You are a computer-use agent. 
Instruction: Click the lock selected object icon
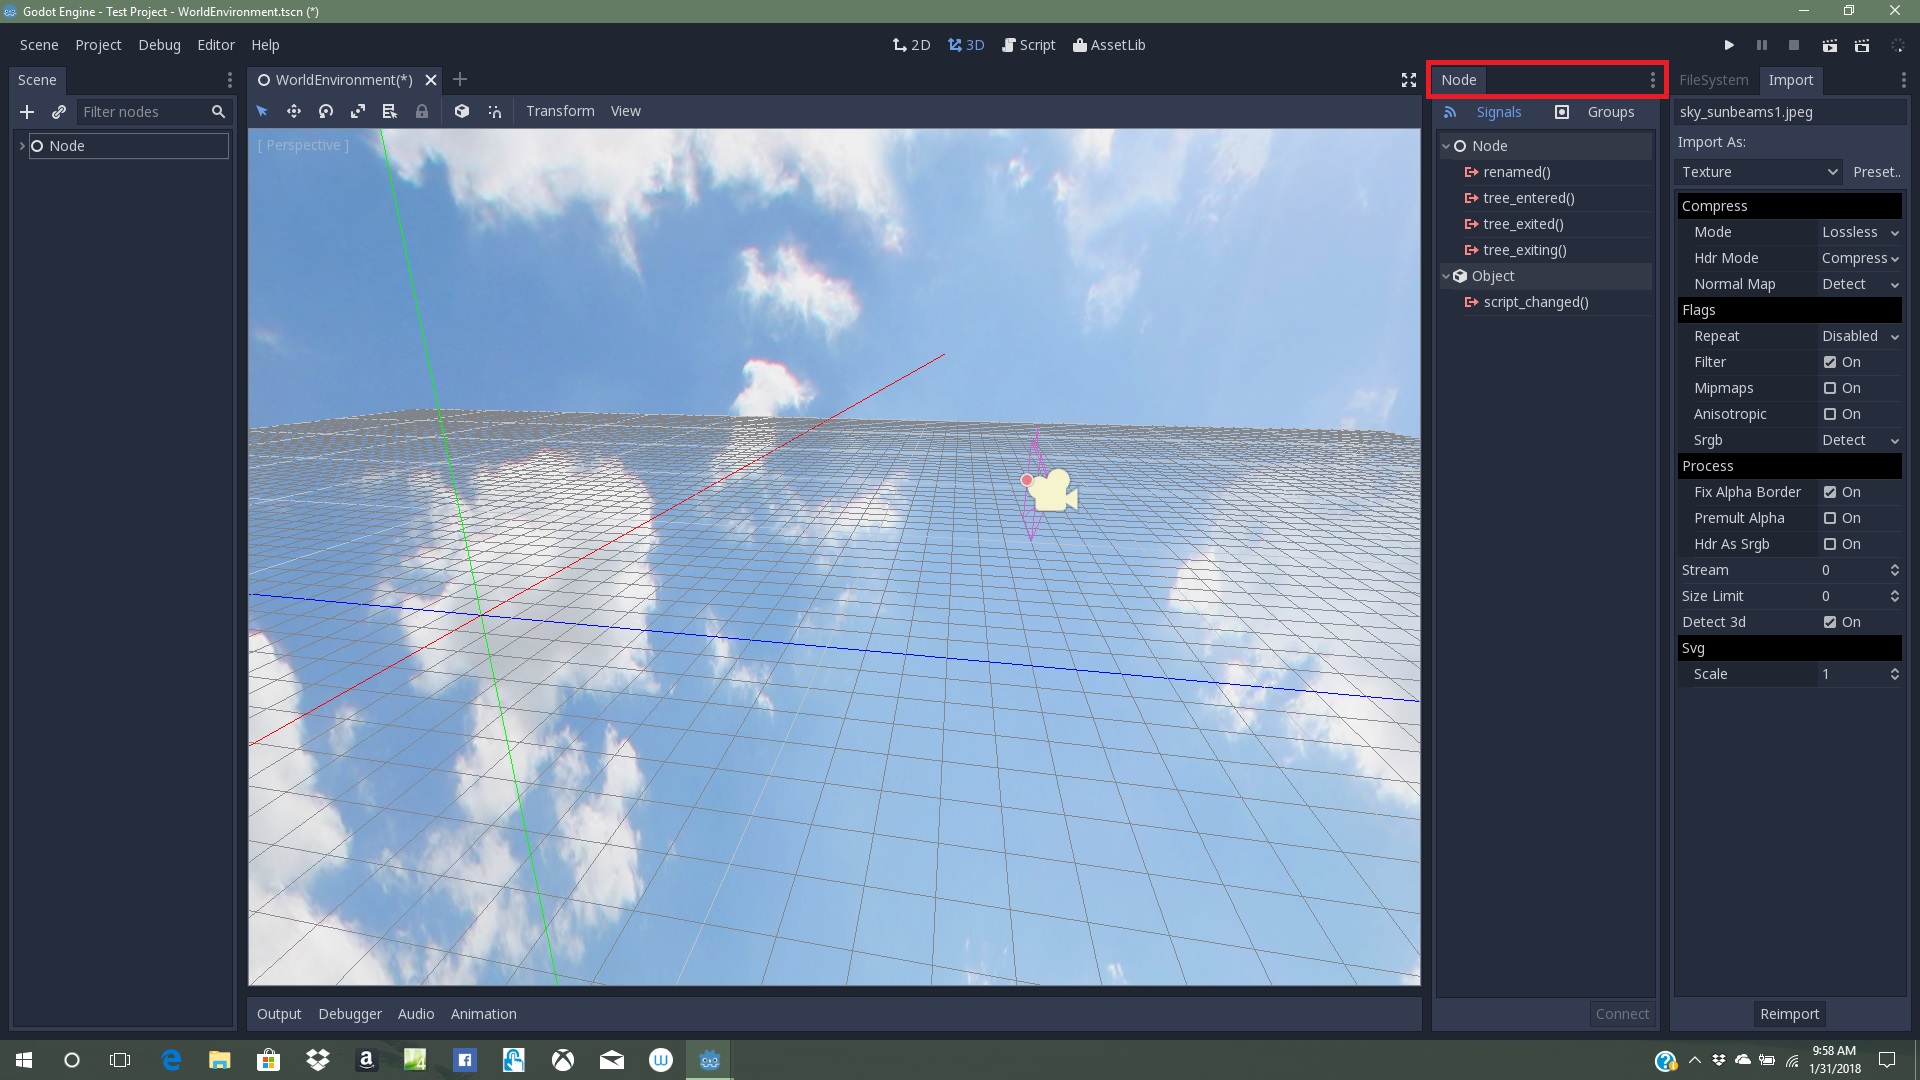point(422,111)
